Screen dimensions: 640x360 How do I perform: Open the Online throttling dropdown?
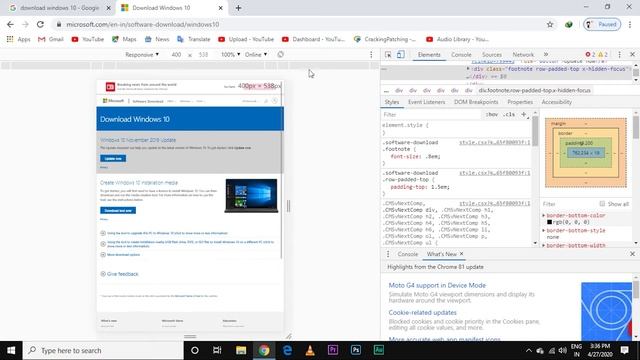[256, 54]
